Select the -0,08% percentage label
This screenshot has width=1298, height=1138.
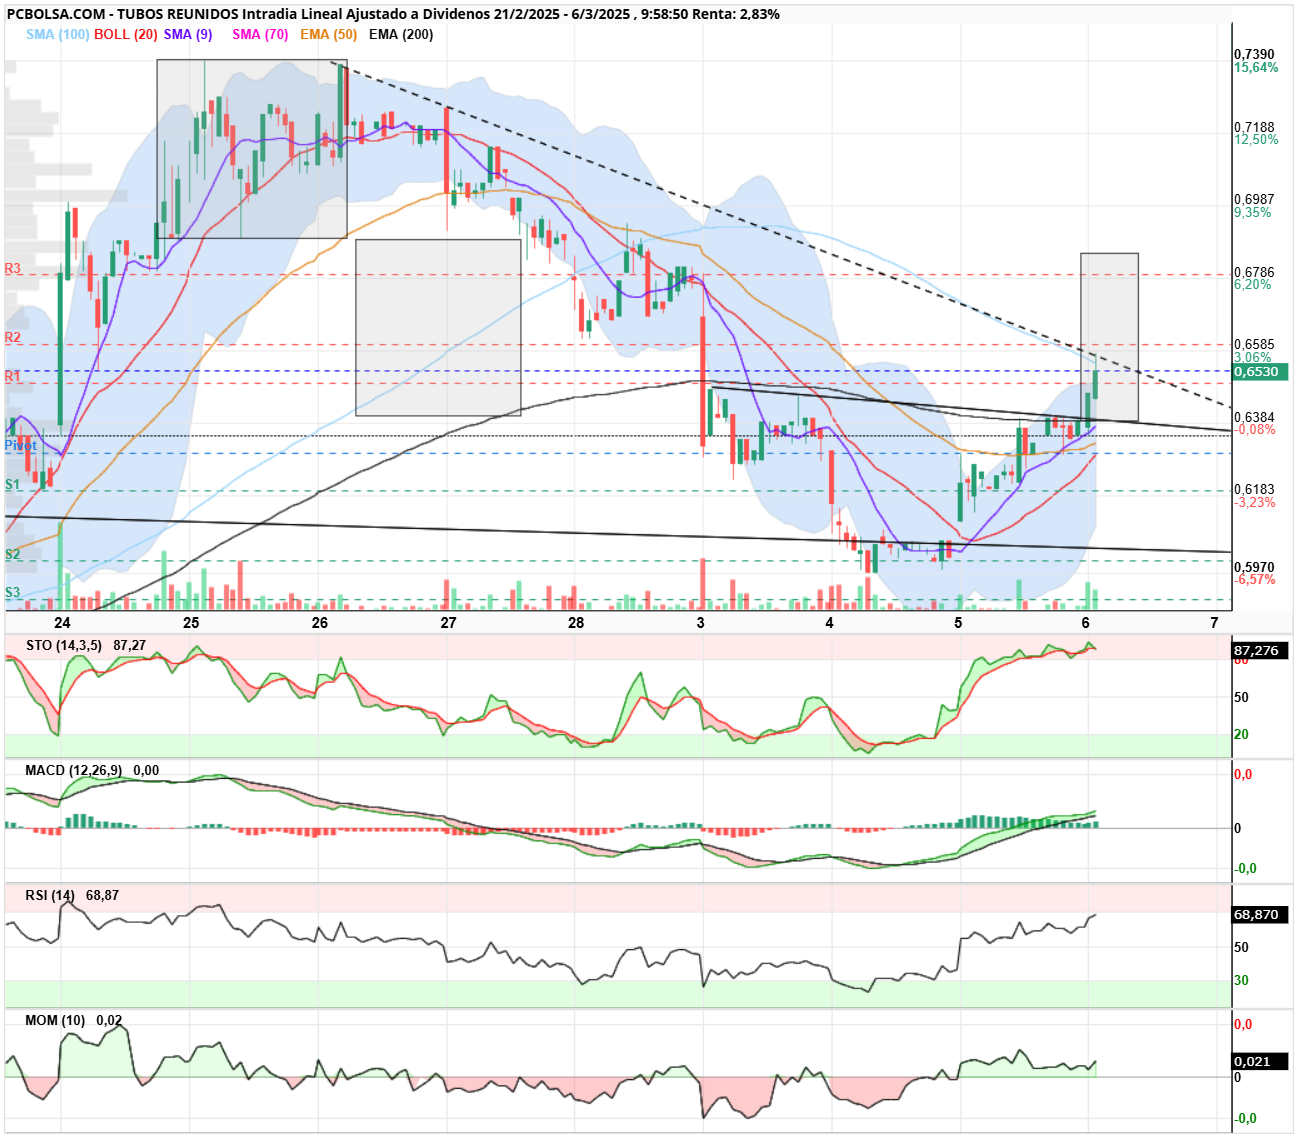click(1255, 430)
